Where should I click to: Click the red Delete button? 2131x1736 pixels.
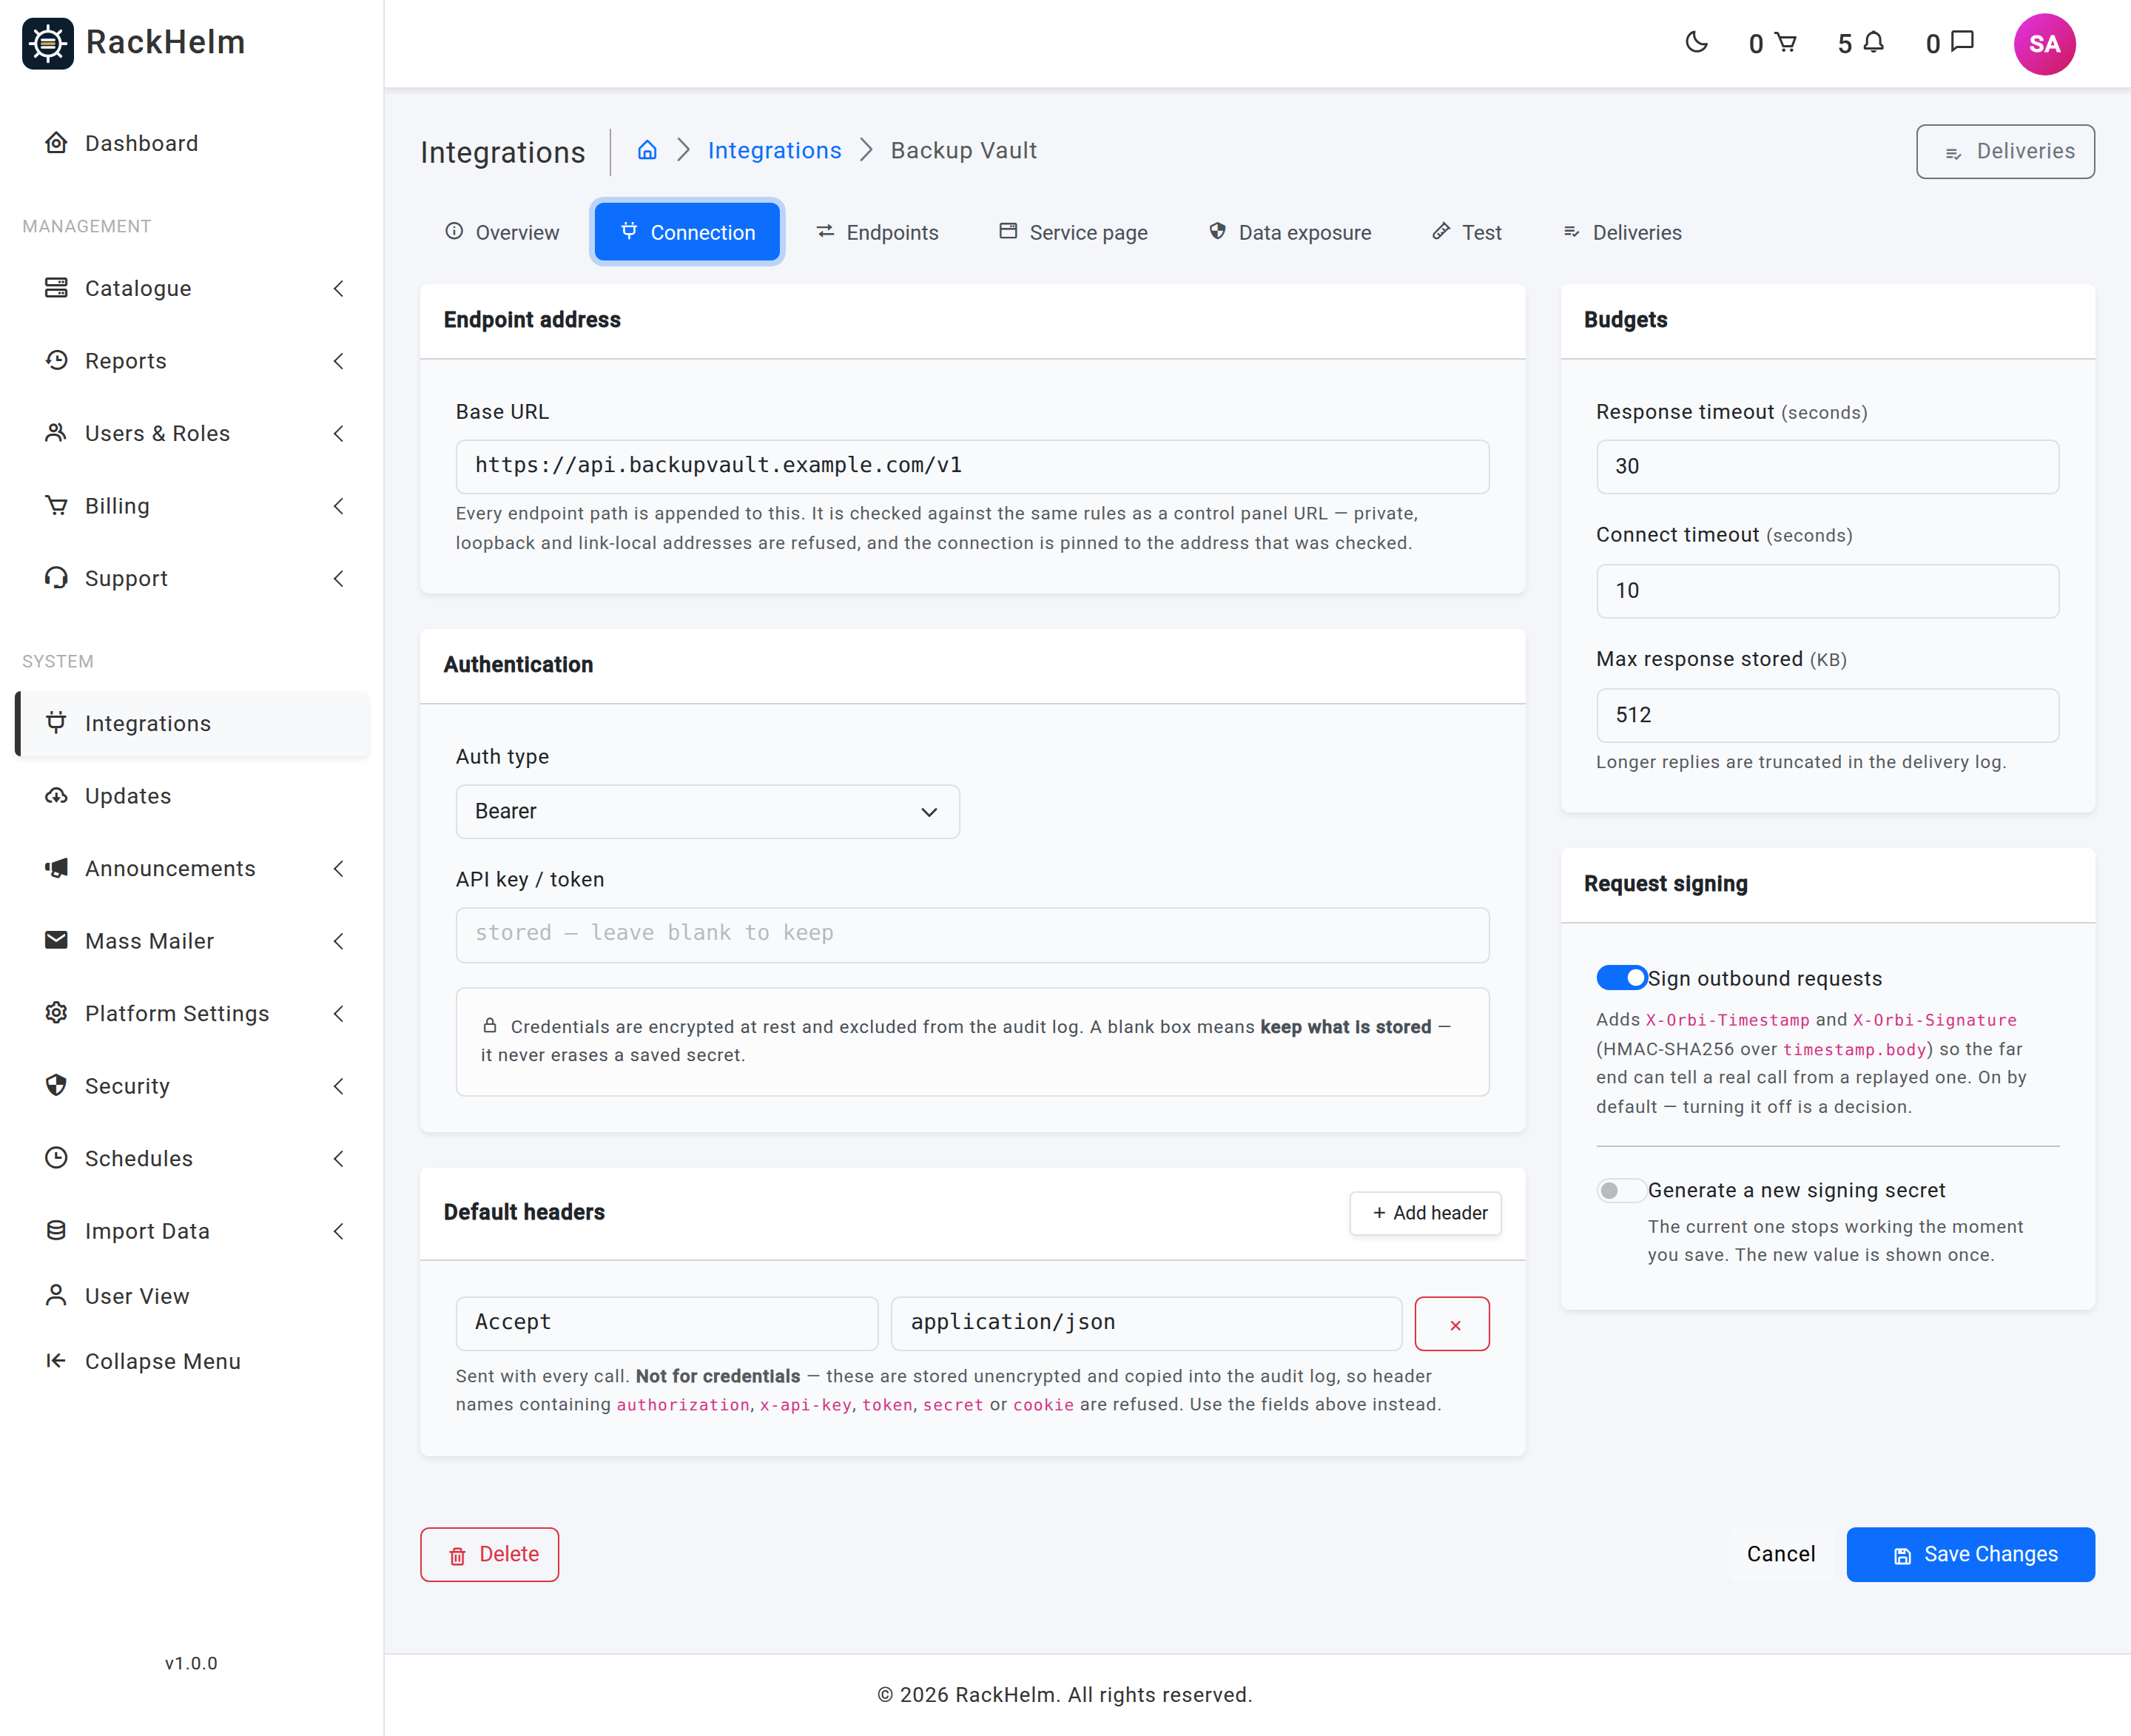[x=489, y=1554]
